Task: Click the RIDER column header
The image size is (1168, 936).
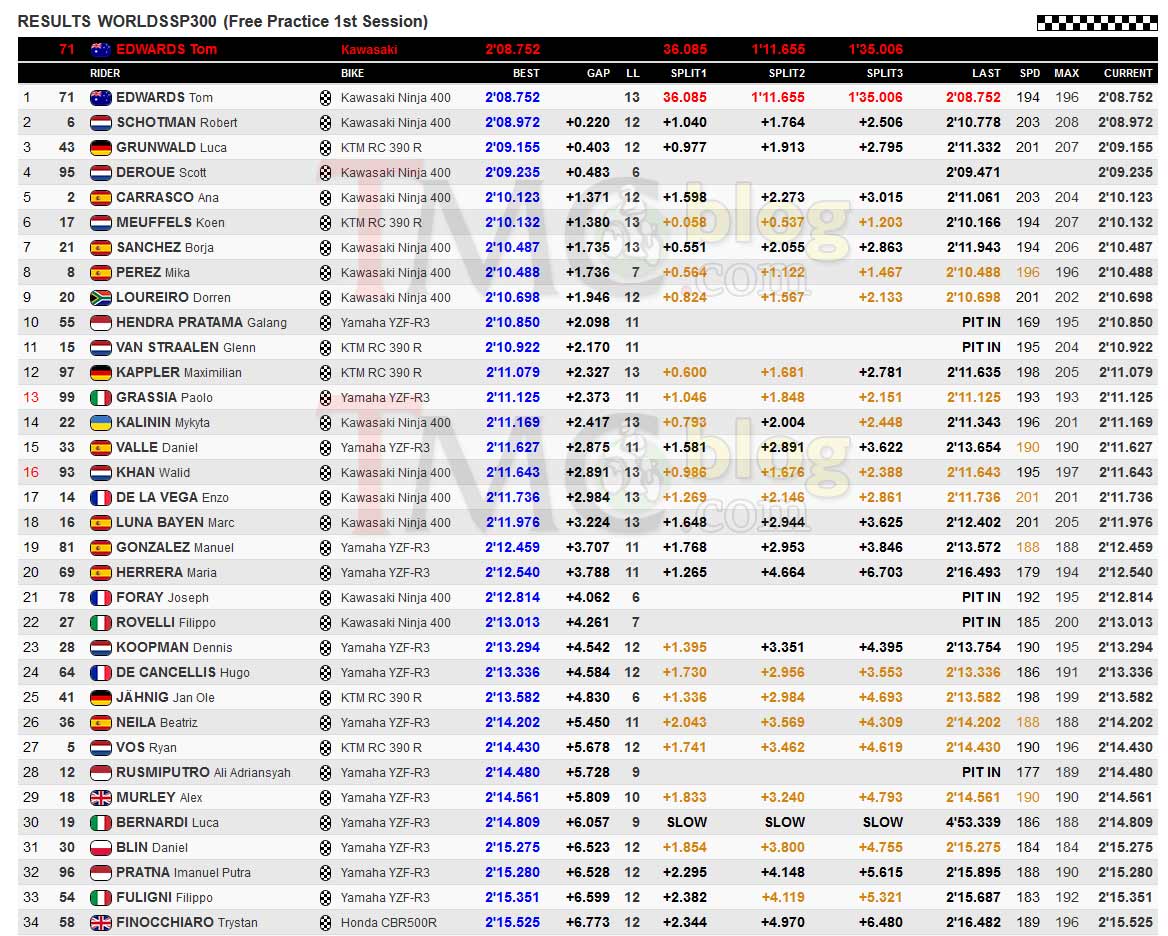Action: coord(105,73)
